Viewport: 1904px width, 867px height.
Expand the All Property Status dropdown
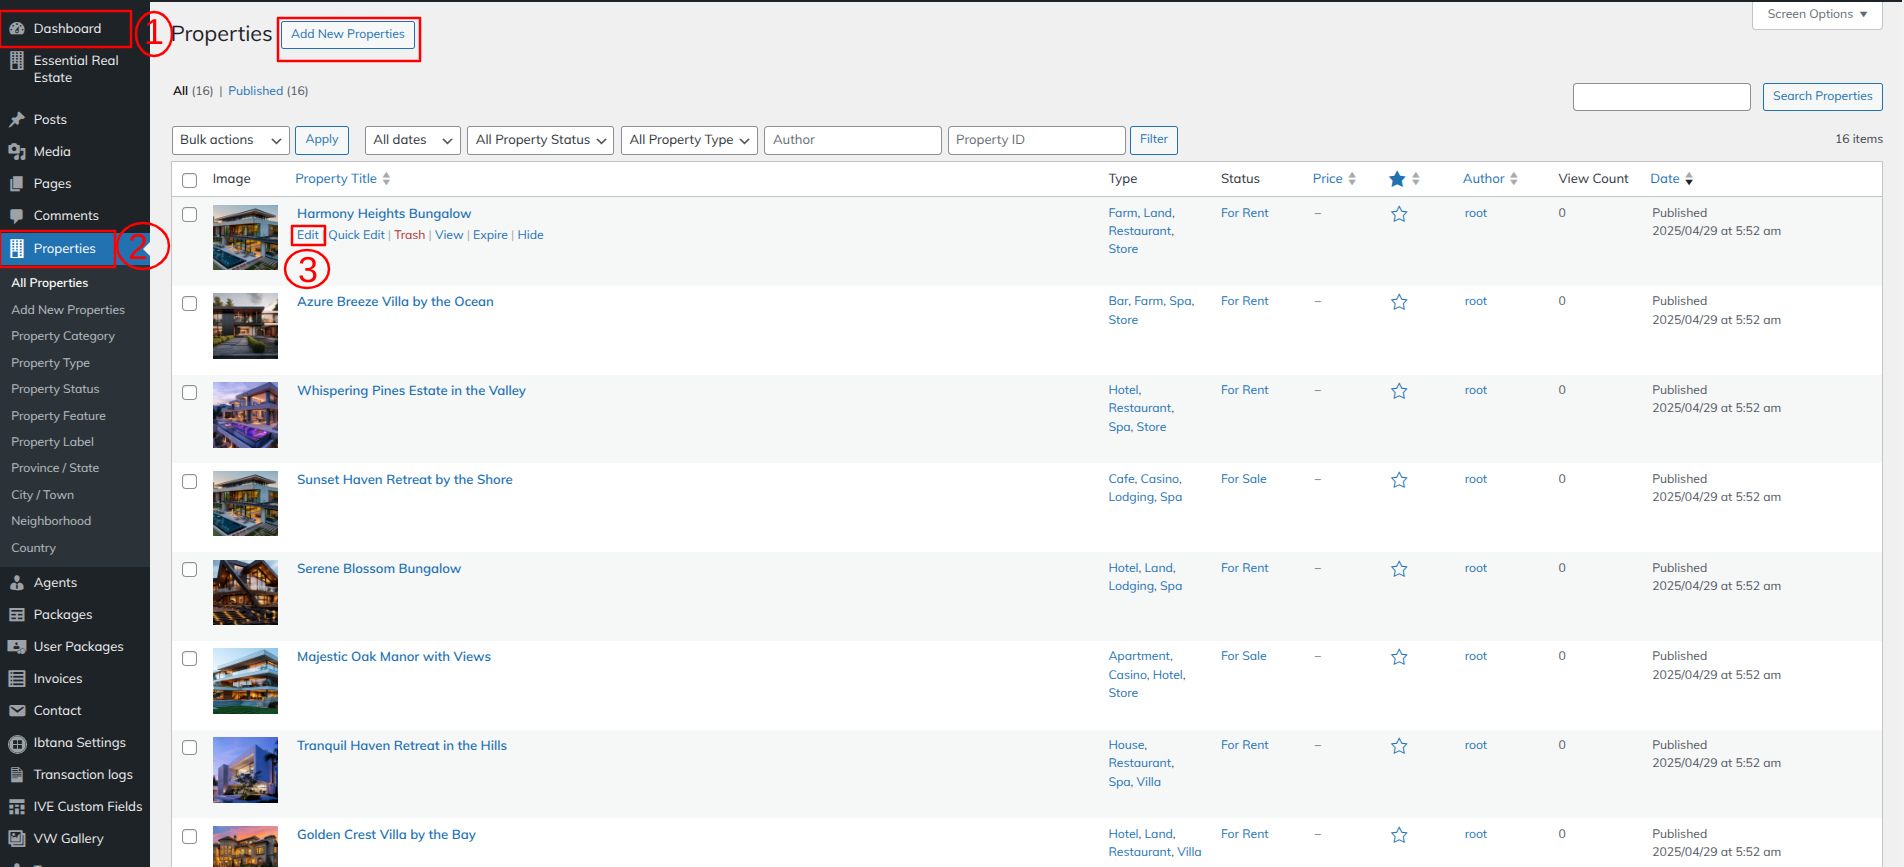click(x=541, y=140)
